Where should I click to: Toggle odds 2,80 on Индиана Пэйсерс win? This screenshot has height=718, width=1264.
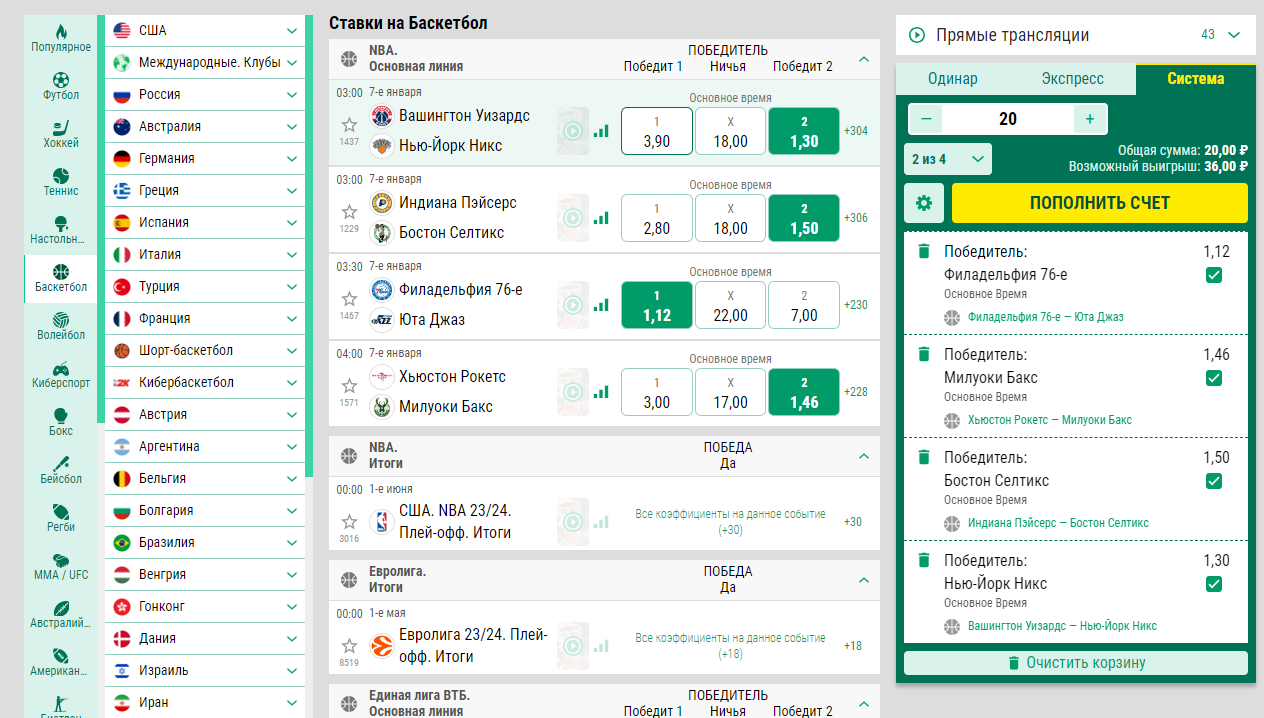(x=657, y=218)
